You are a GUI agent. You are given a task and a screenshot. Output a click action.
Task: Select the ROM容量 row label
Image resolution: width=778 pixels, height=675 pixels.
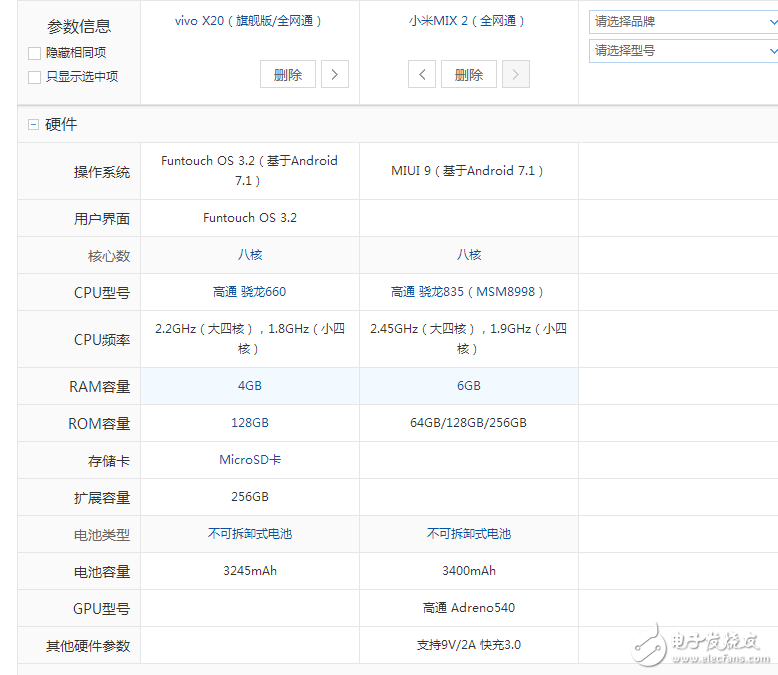click(x=99, y=424)
